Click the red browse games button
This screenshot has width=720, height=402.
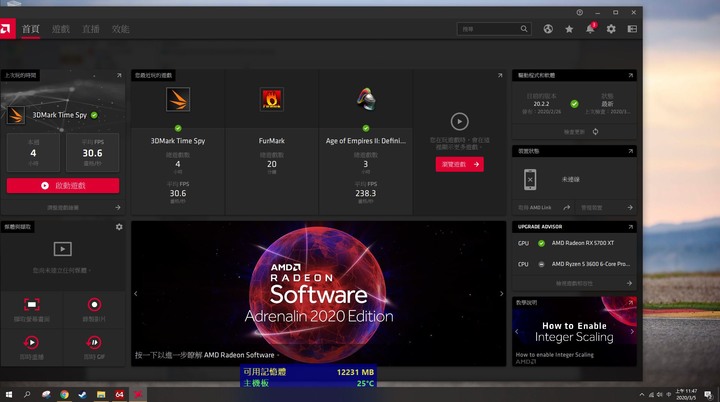(460, 164)
